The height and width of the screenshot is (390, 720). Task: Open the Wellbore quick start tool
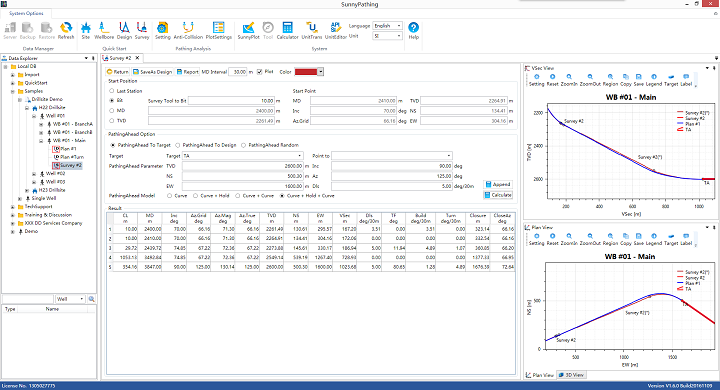[x=104, y=30]
